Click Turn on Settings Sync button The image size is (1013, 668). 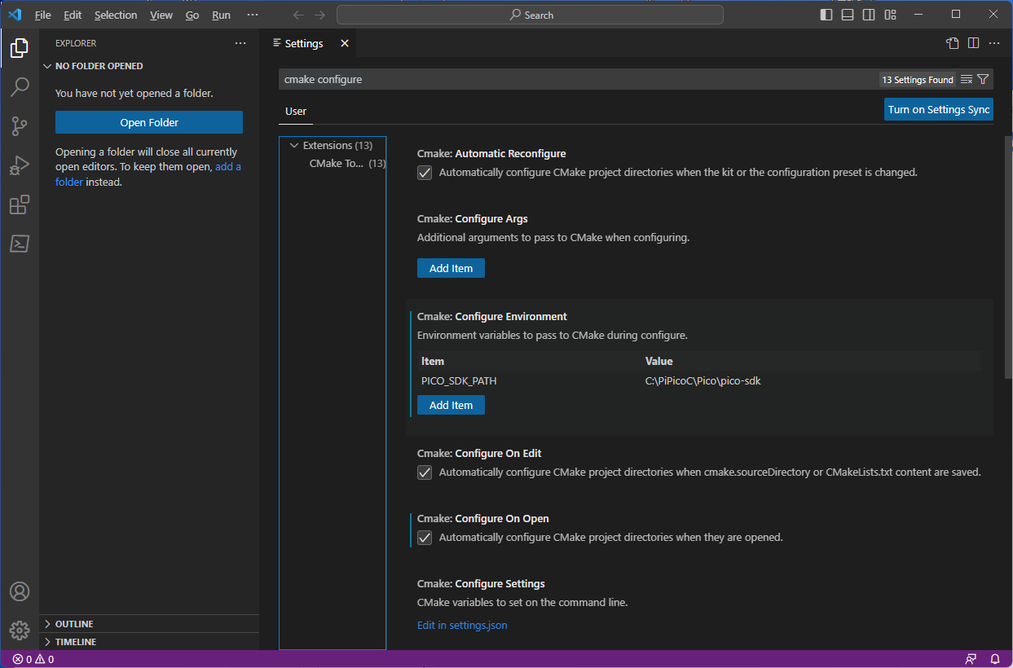(x=939, y=109)
